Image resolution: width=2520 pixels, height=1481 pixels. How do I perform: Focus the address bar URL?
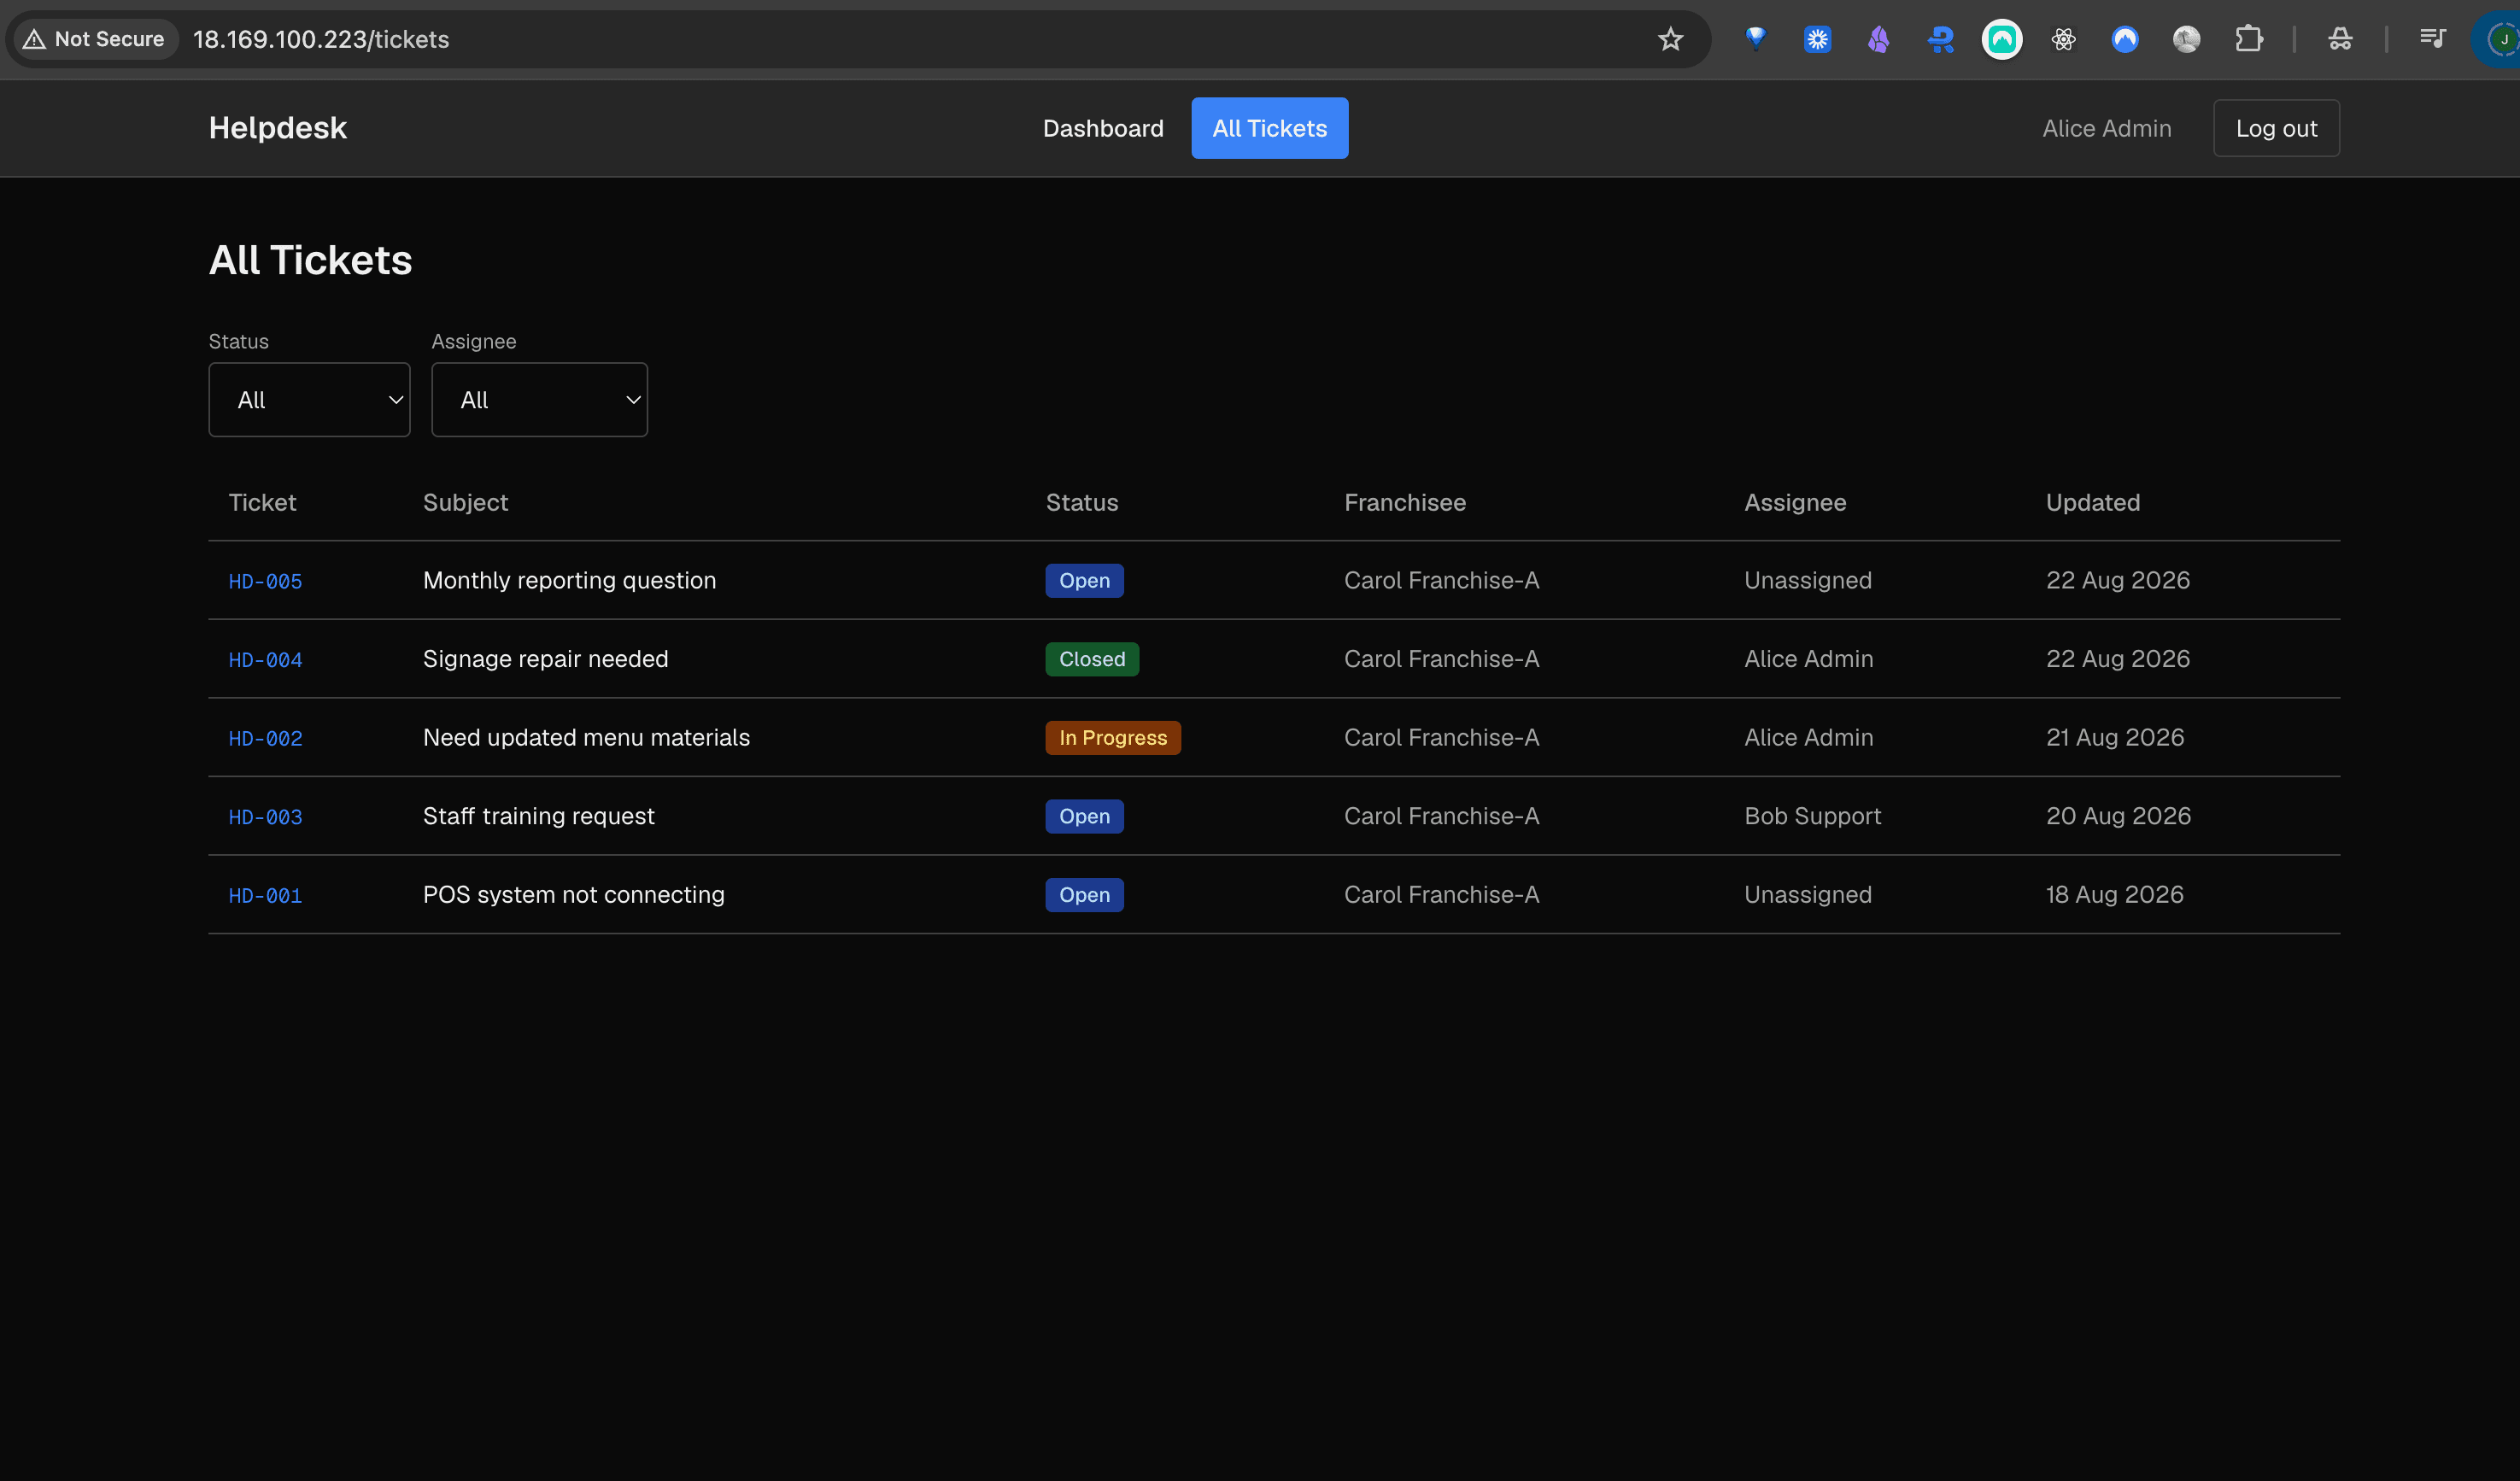point(321,39)
